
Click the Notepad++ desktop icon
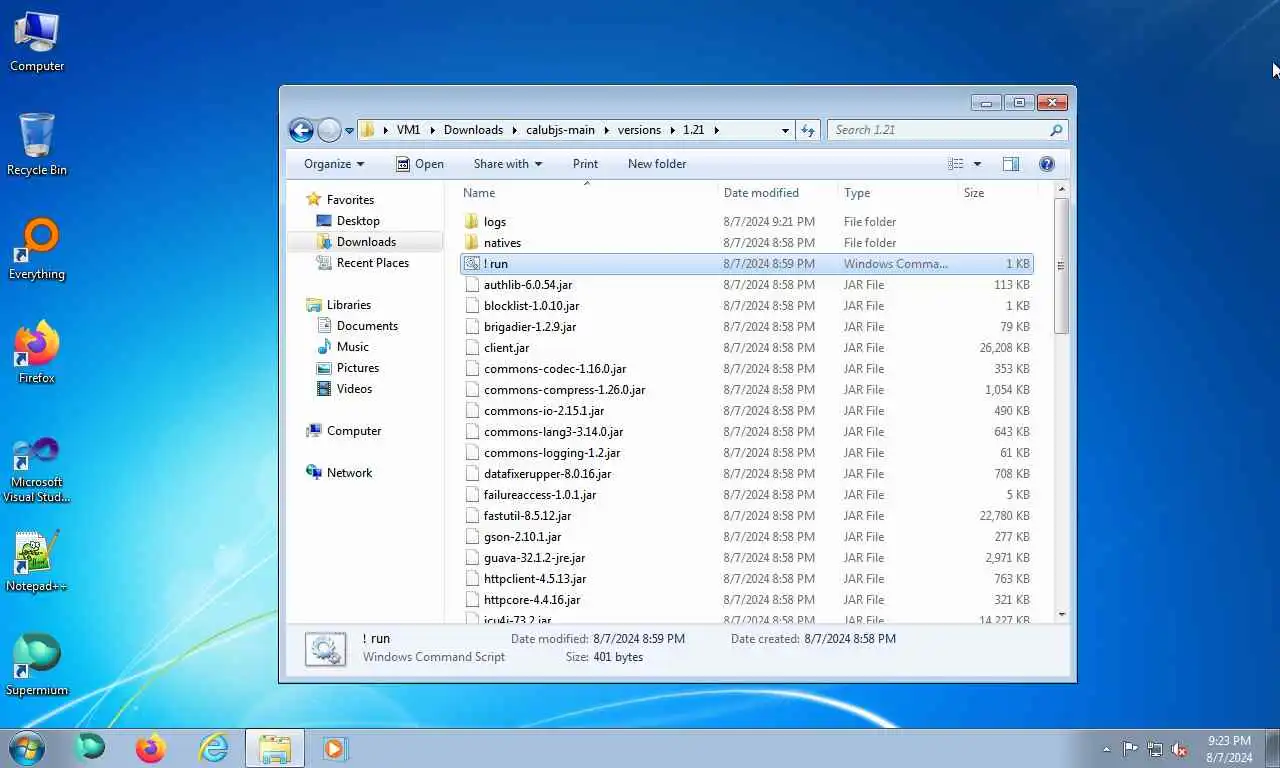[37, 561]
